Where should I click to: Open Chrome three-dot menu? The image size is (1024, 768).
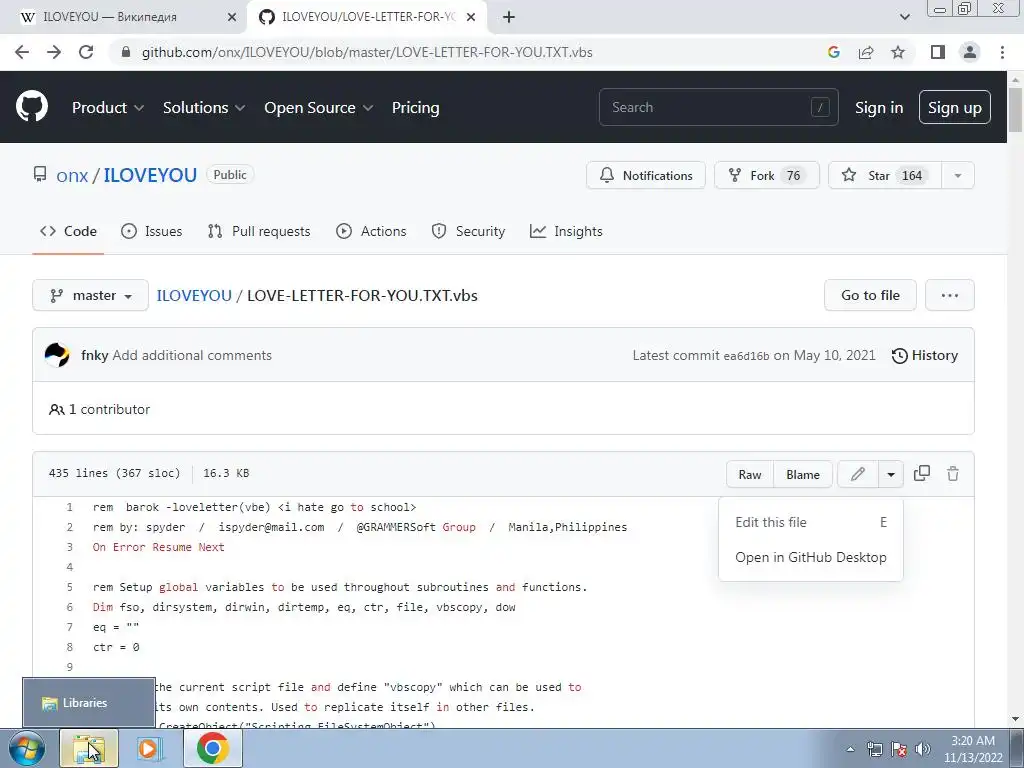[1002, 52]
